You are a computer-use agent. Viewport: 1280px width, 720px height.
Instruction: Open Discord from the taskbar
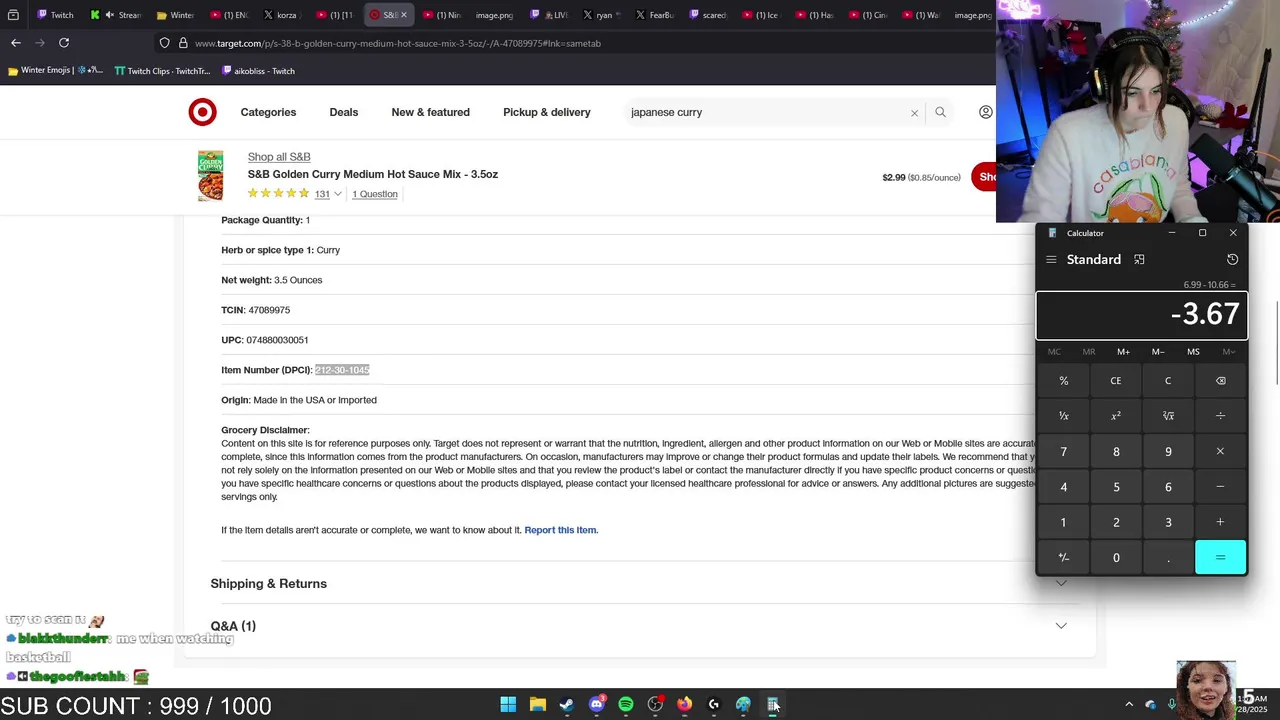597,705
